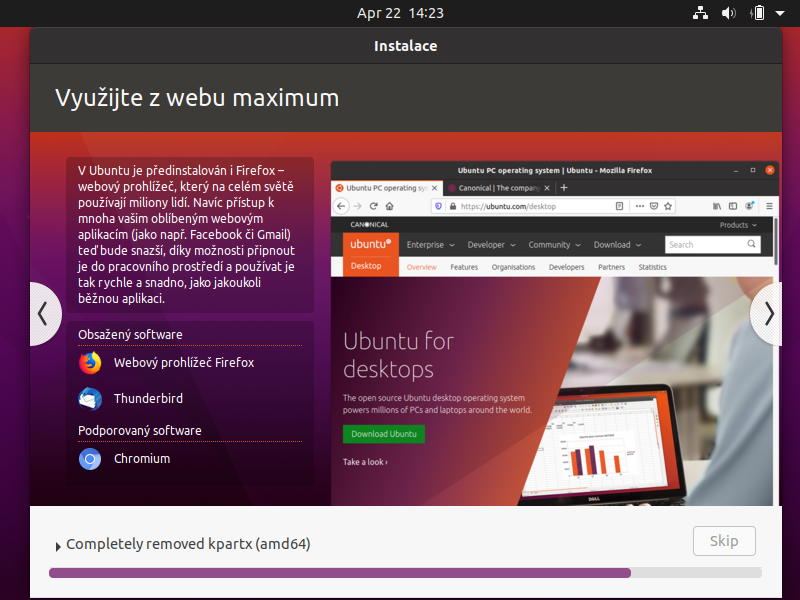Click the Firefox forward arrow button
Image resolution: width=800 pixels, height=600 pixels.
click(x=358, y=206)
